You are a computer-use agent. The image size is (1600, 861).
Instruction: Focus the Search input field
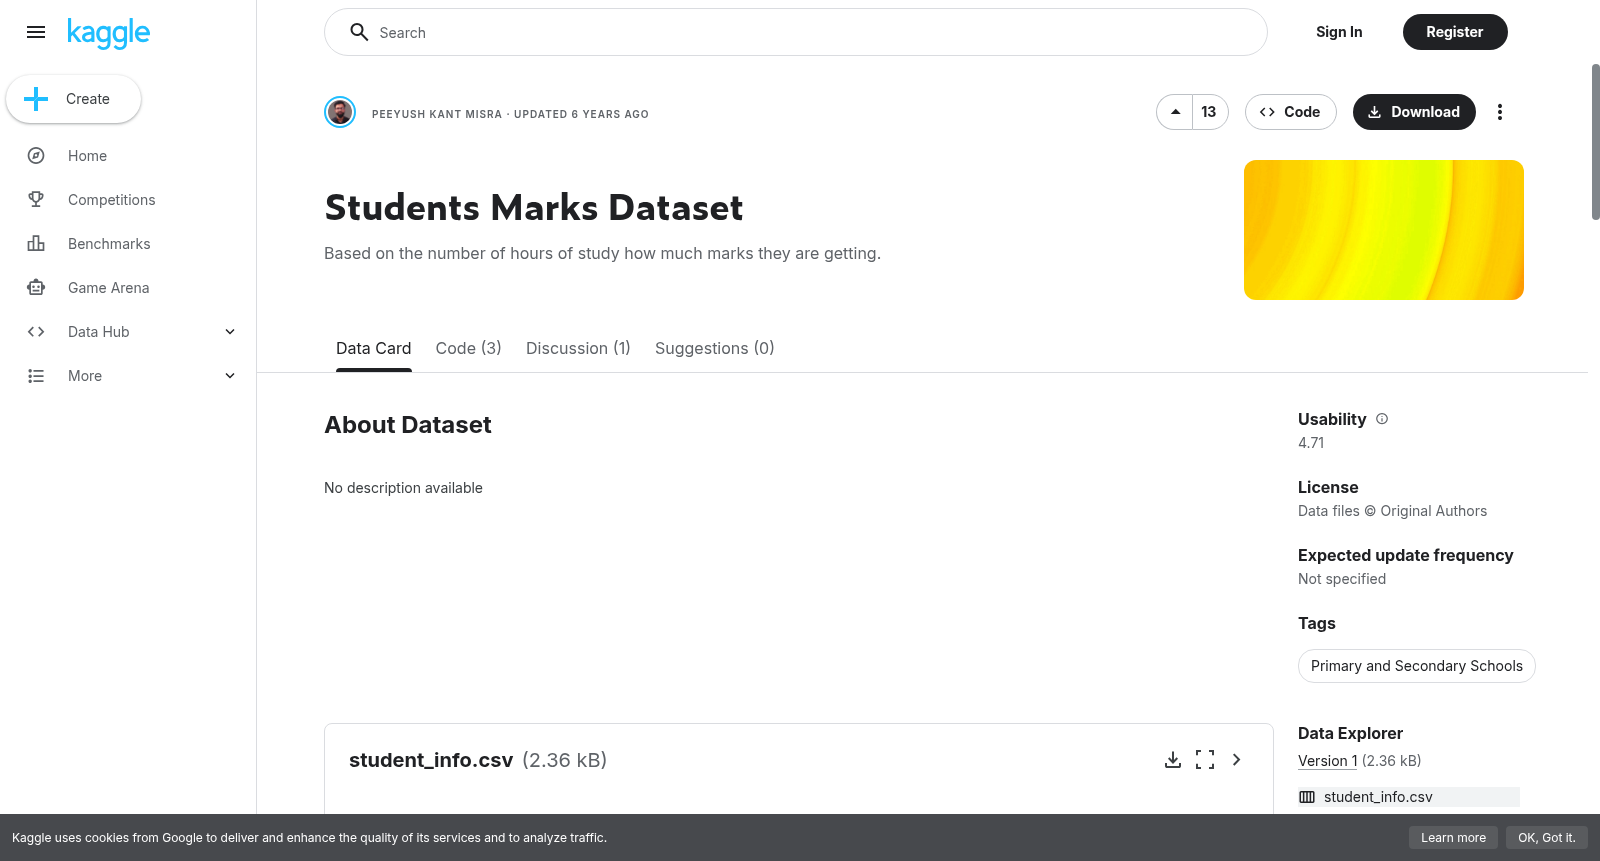coord(796,32)
